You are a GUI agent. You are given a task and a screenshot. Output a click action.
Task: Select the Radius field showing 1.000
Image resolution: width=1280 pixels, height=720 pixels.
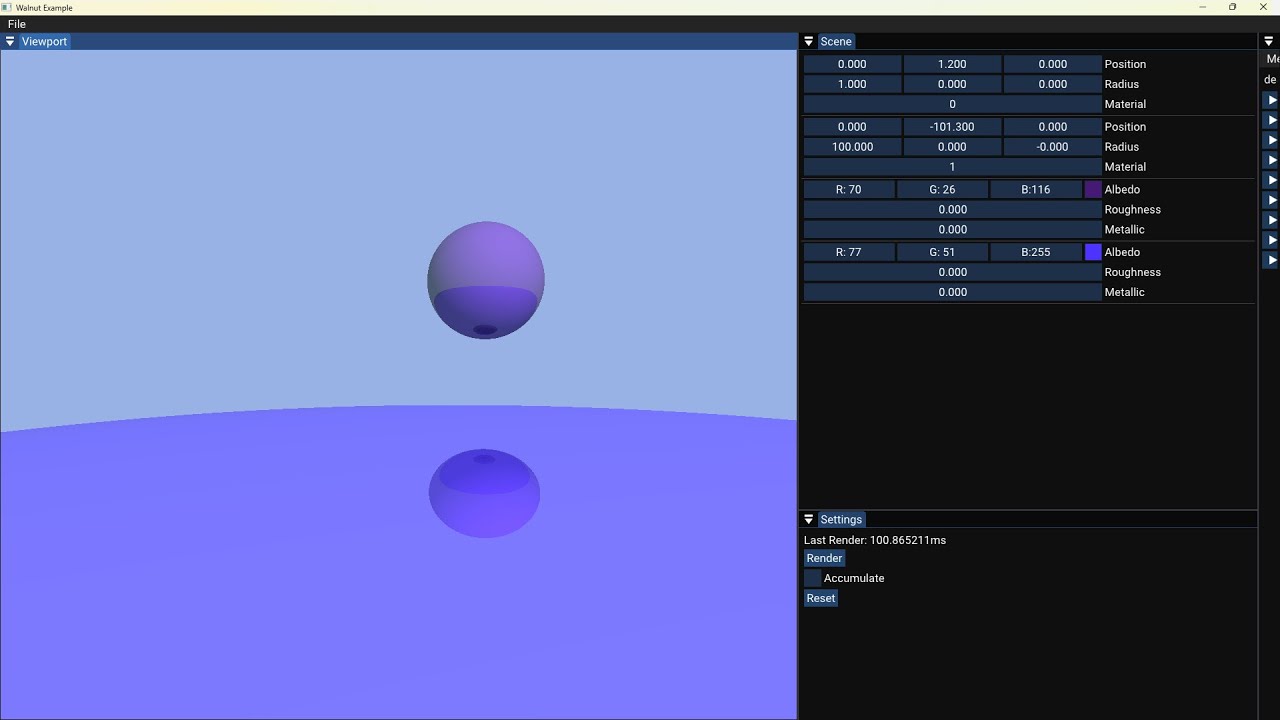[852, 84]
